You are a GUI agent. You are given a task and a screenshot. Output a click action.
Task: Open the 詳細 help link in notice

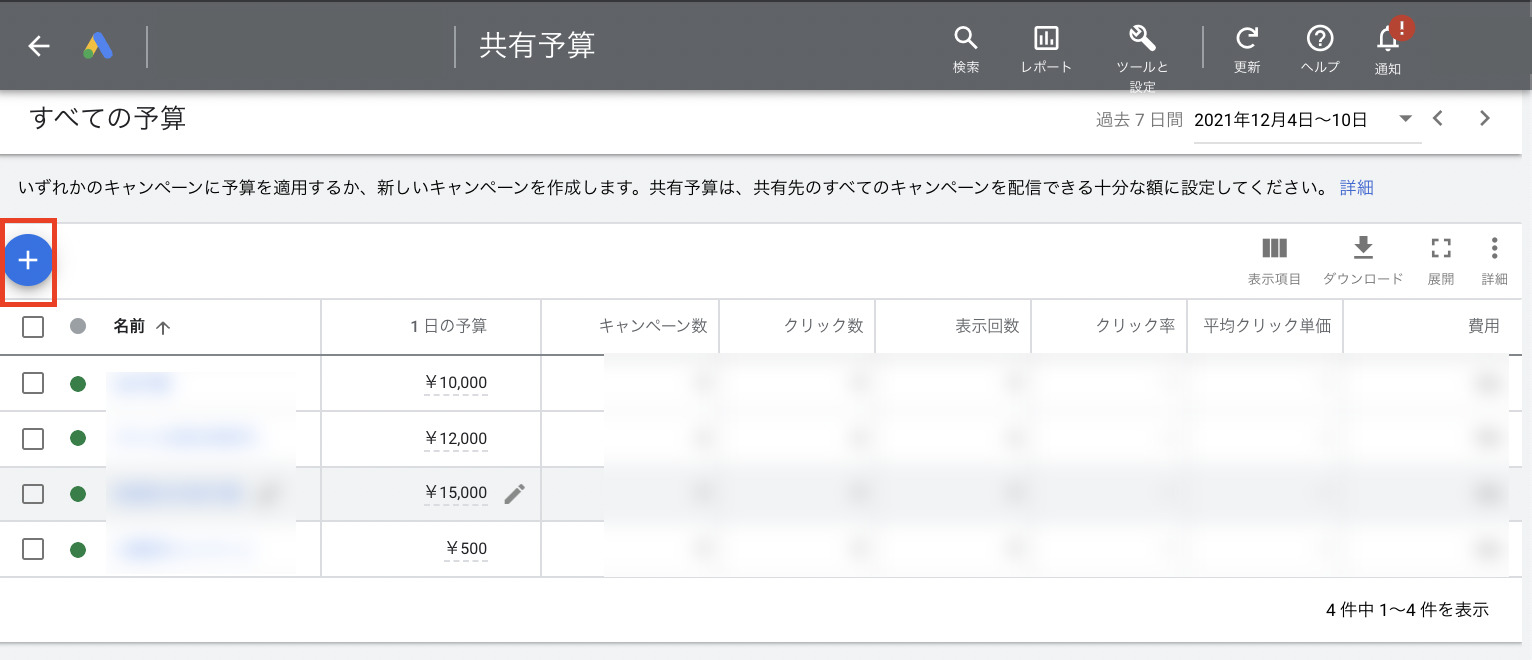1356,187
